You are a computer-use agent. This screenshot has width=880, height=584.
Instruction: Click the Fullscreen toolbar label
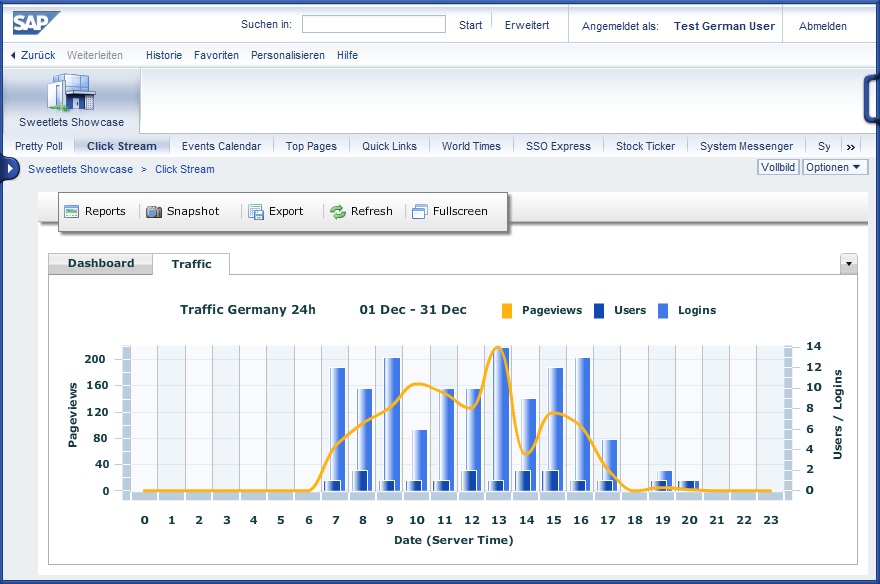click(460, 211)
